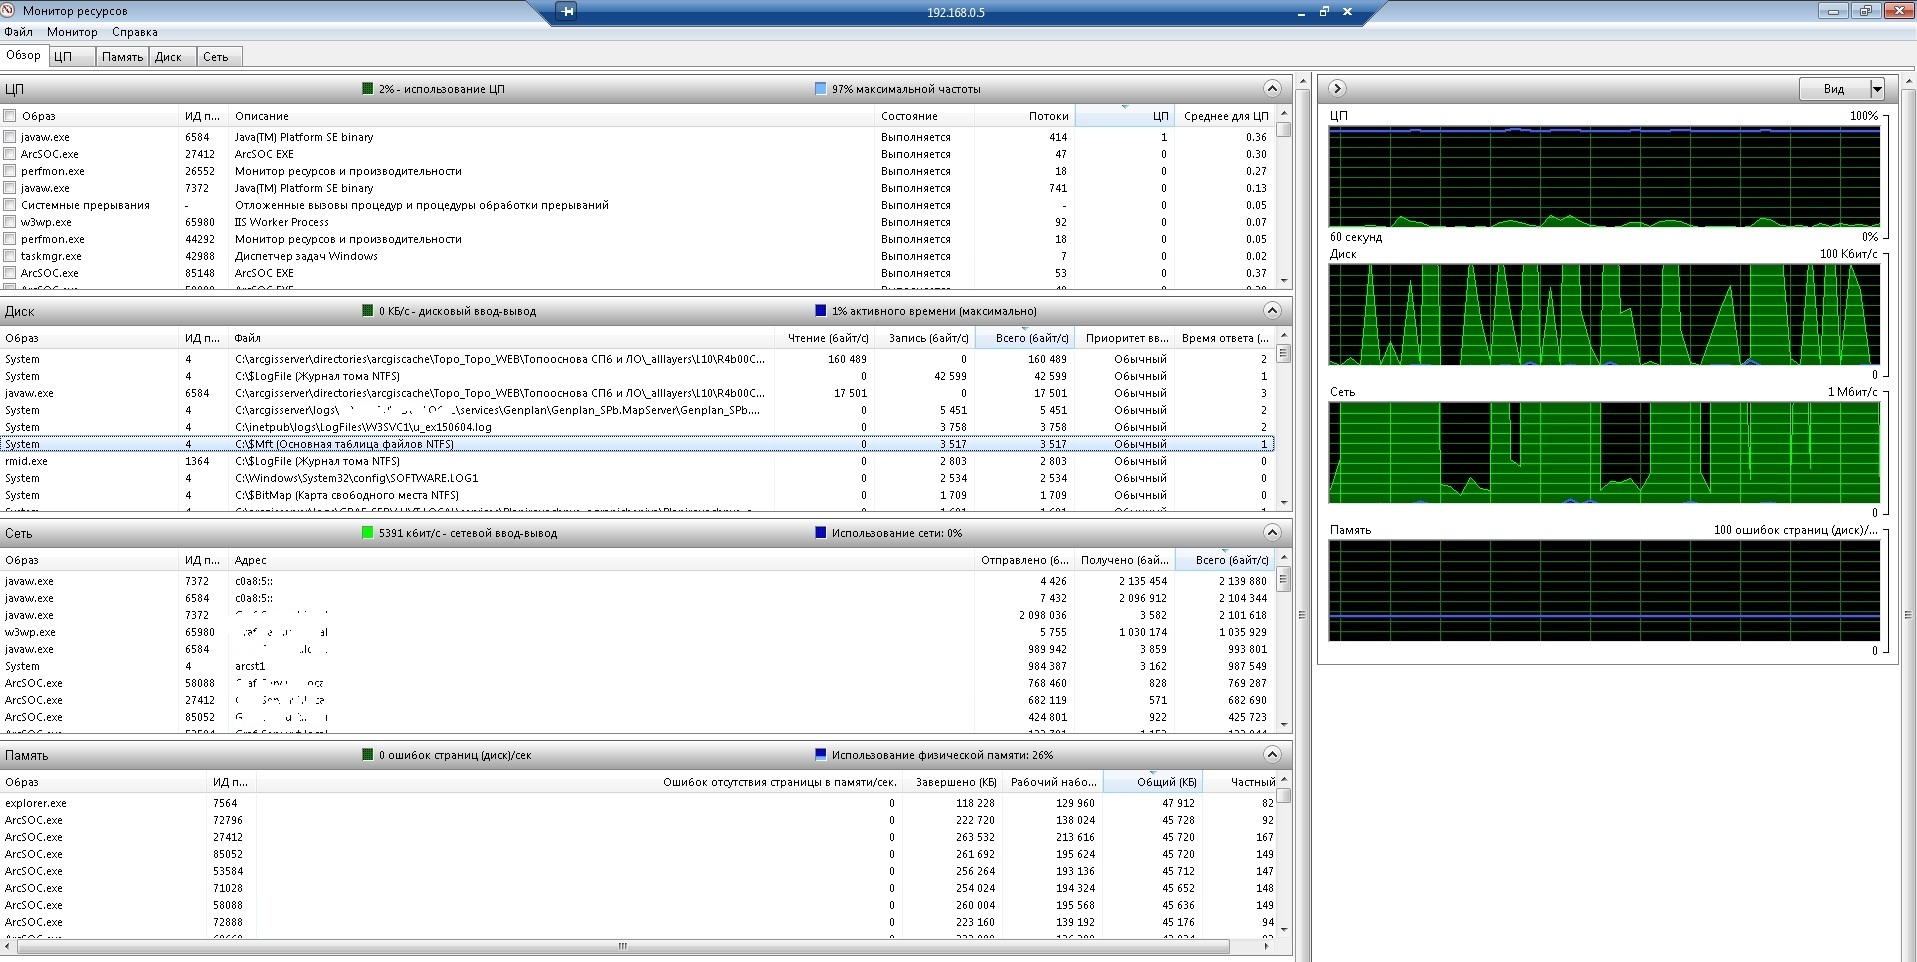
Task: Collapse the Сеть section chevron
Action: click(x=1272, y=533)
